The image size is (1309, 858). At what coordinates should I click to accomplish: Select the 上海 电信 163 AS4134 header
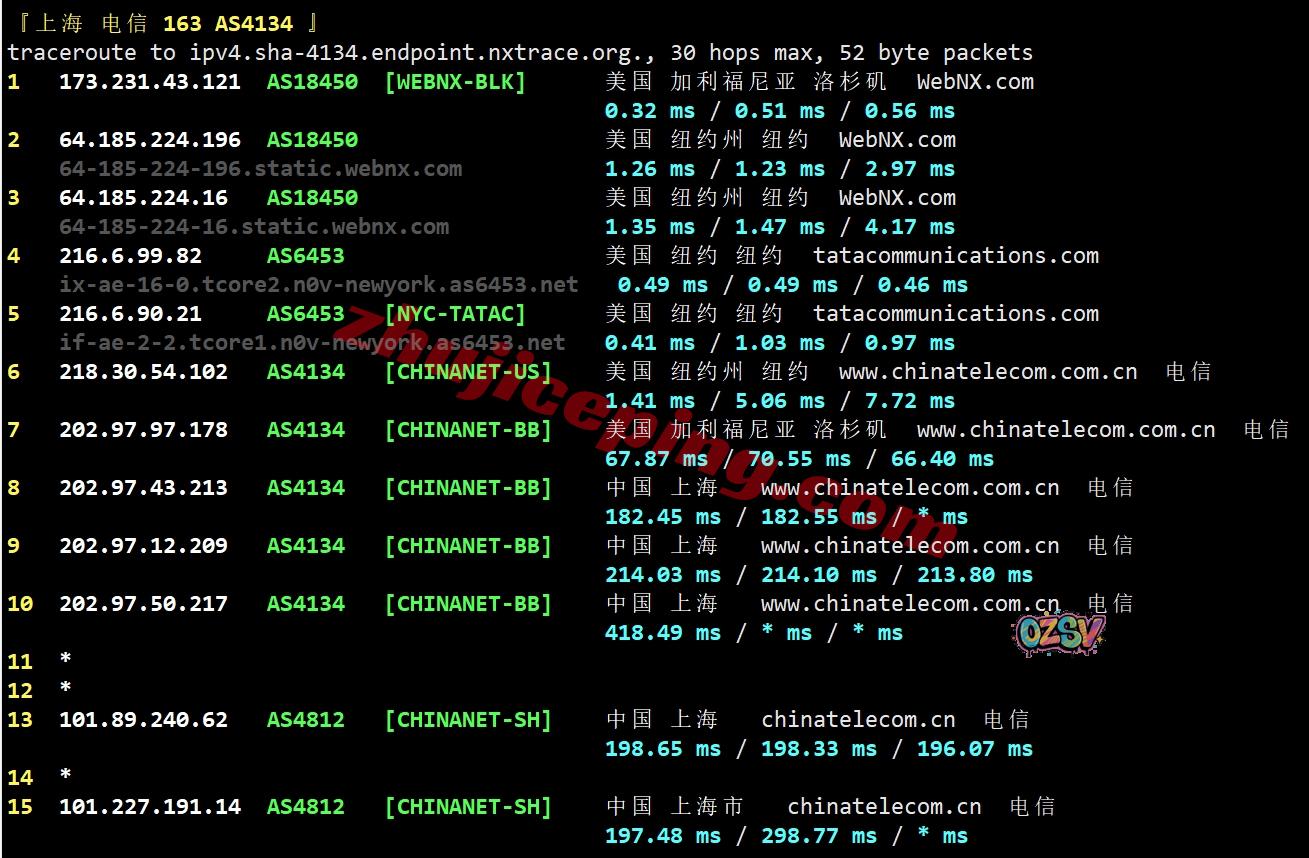pos(167,23)
